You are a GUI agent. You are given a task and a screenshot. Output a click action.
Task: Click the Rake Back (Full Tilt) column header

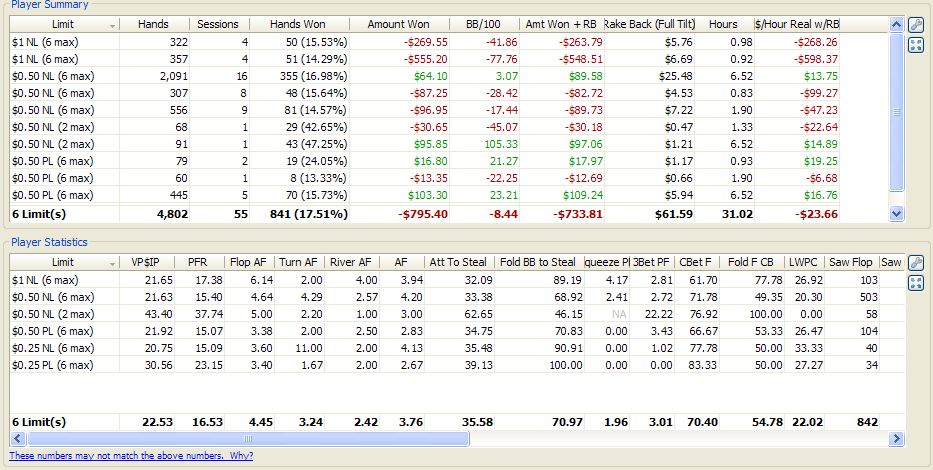click(649, 24)
